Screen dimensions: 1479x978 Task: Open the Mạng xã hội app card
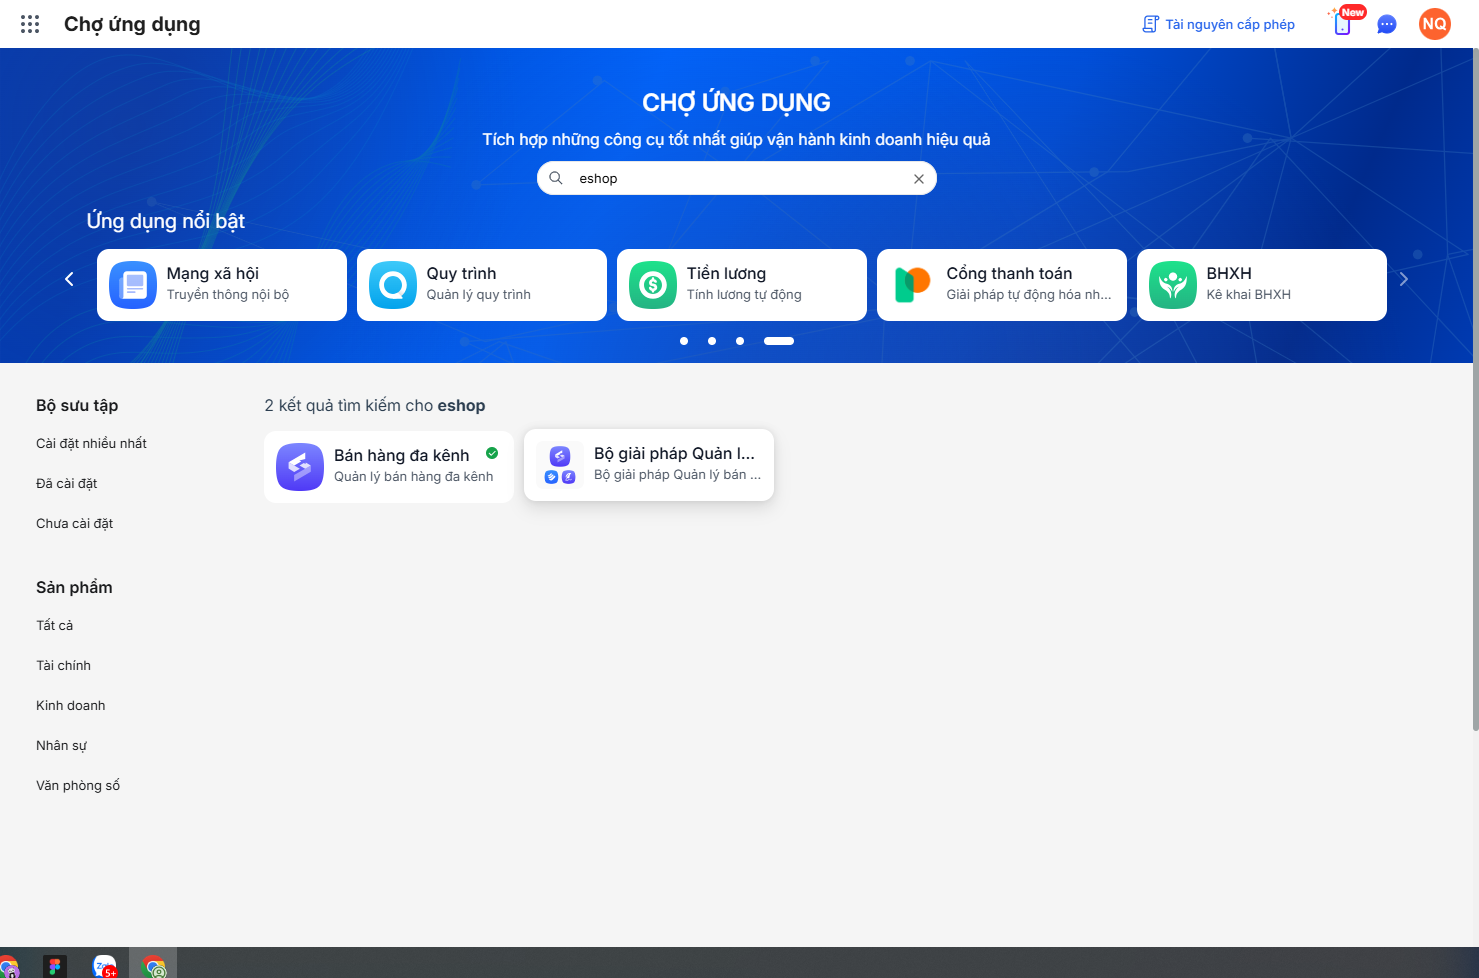pyautogui.click(x=222, y=285)
